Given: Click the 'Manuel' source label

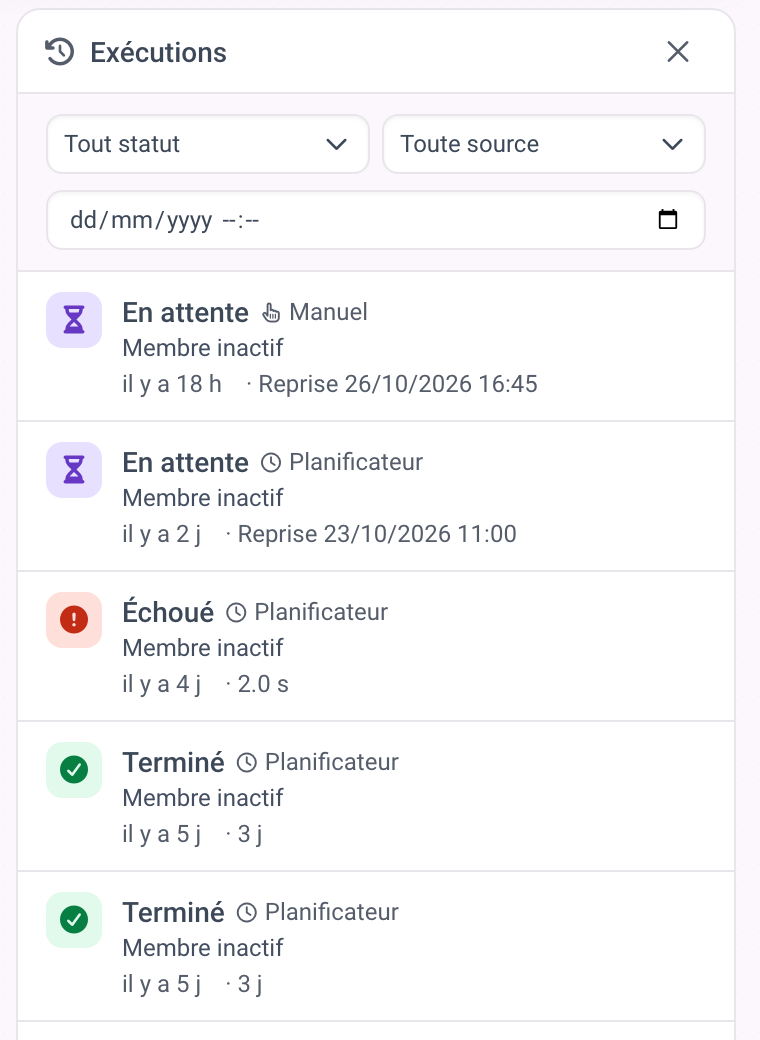Looking at the screenshot, I should 328,312.
